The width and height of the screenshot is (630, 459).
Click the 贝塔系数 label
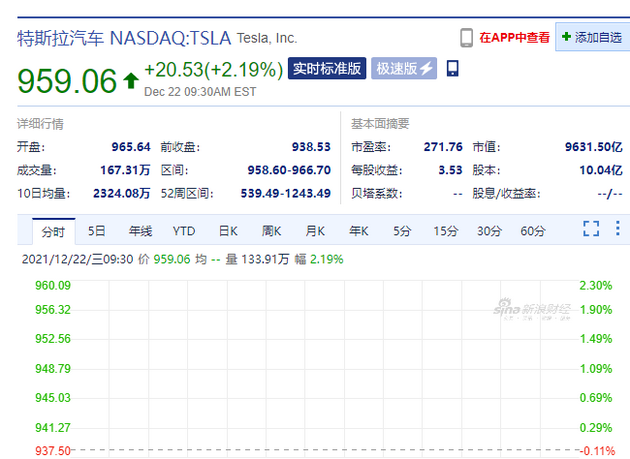[377, 193]
